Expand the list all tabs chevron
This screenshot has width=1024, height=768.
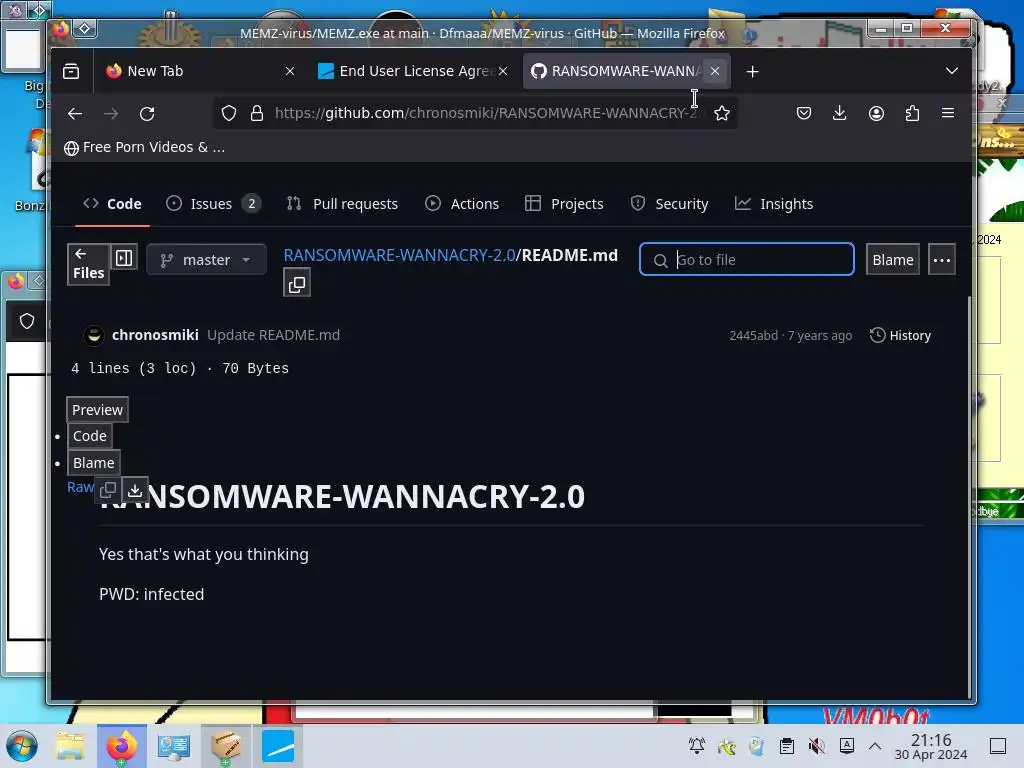952,71
